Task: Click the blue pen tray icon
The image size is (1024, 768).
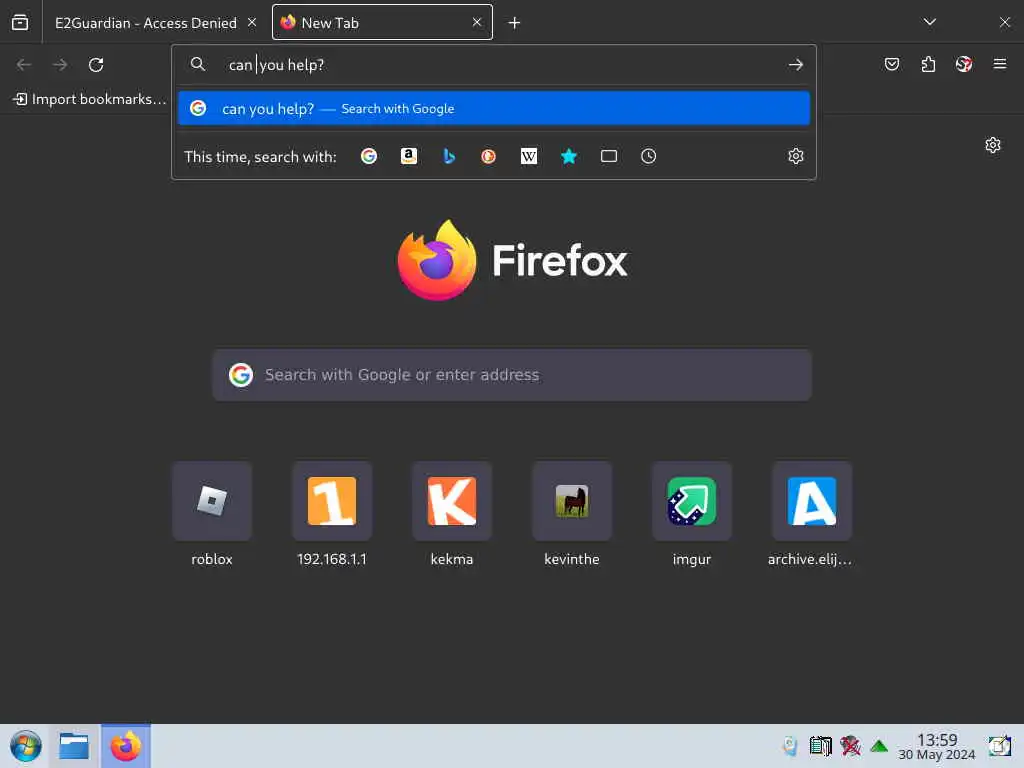Action: (790, 746)
